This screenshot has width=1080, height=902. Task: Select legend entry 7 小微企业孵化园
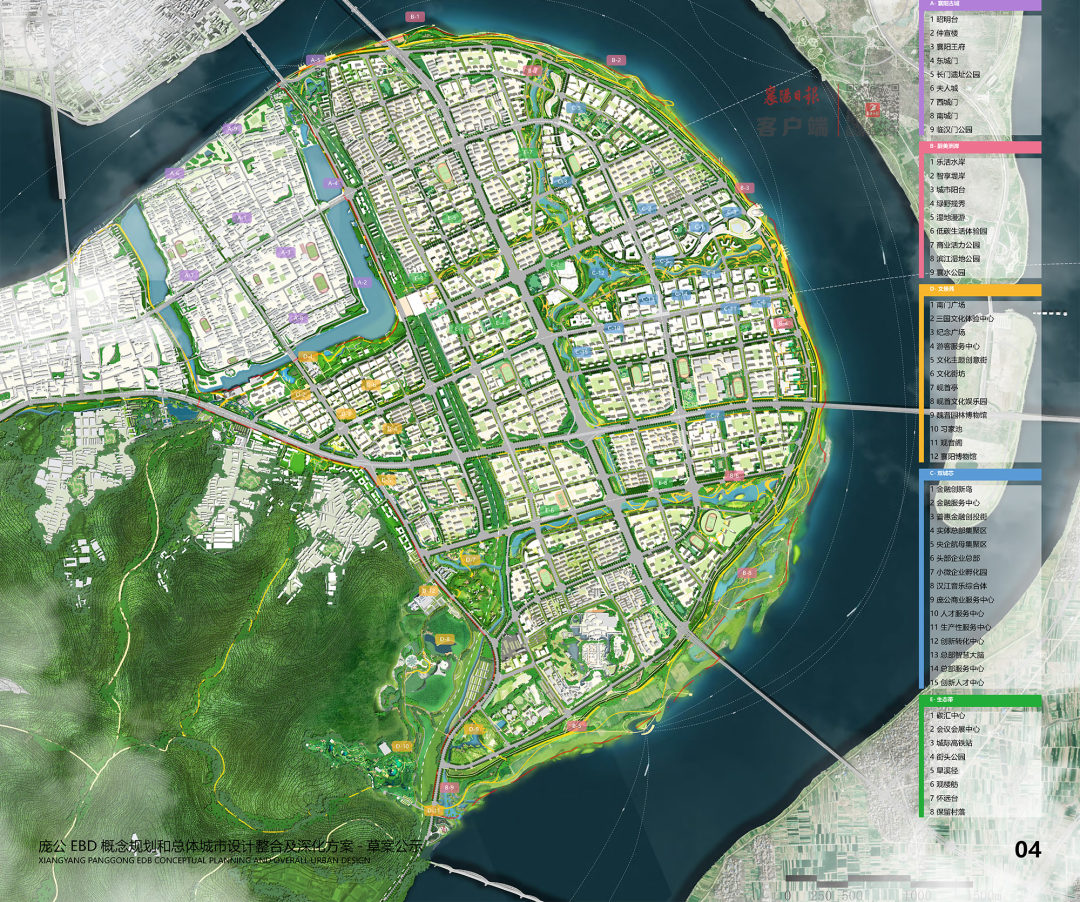coord(958,572)
